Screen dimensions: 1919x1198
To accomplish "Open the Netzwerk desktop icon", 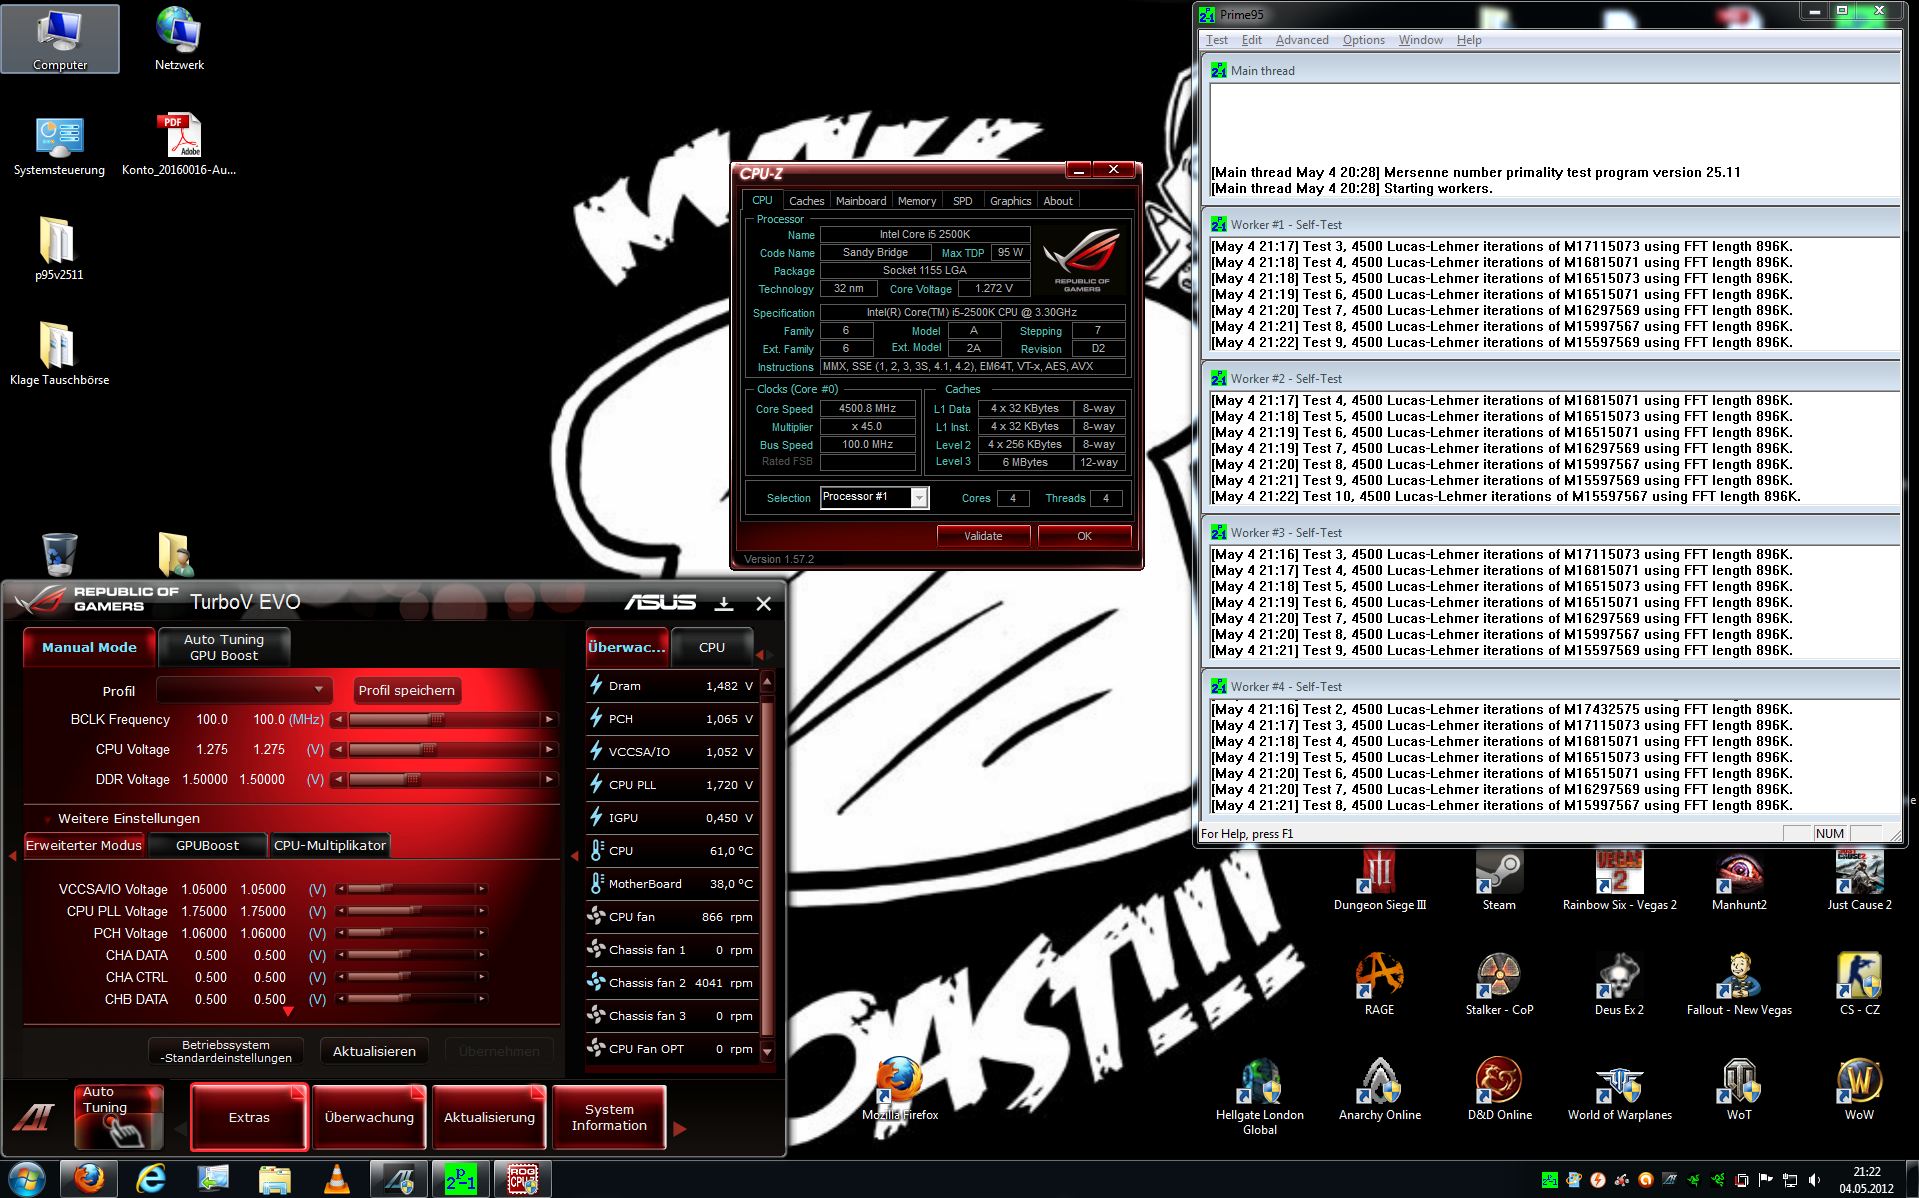I will click(x=179, y=38).
